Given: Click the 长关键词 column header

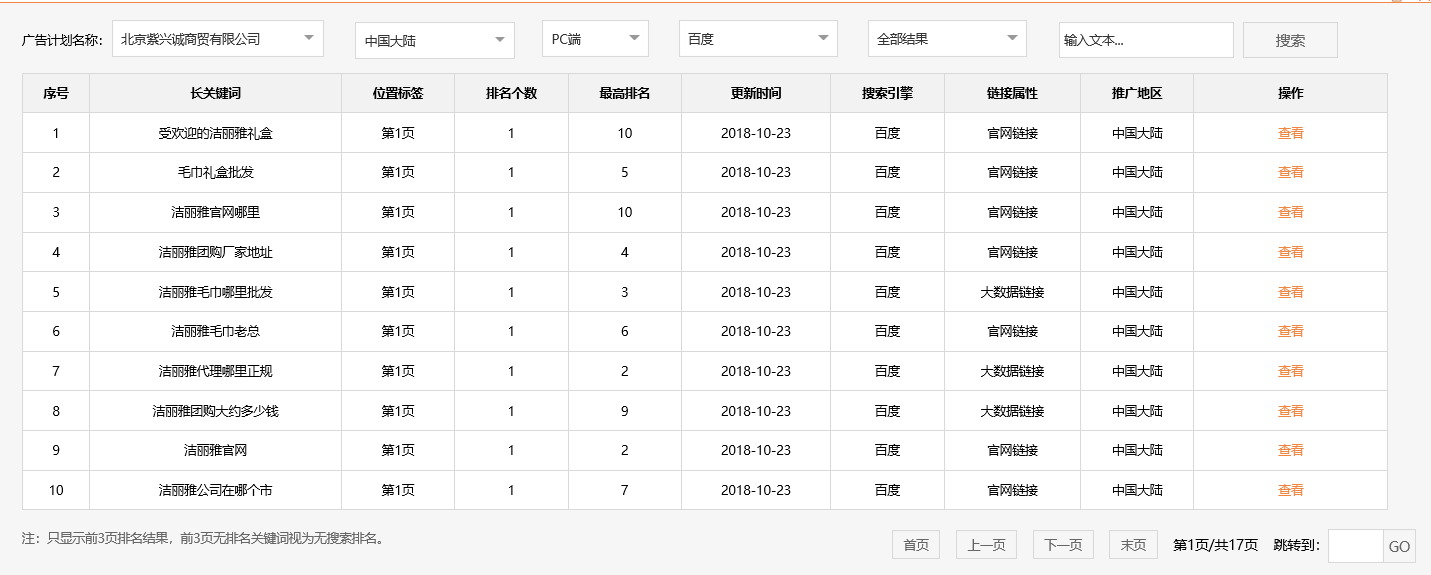Looking at the screenshot, I should point(216,93).
